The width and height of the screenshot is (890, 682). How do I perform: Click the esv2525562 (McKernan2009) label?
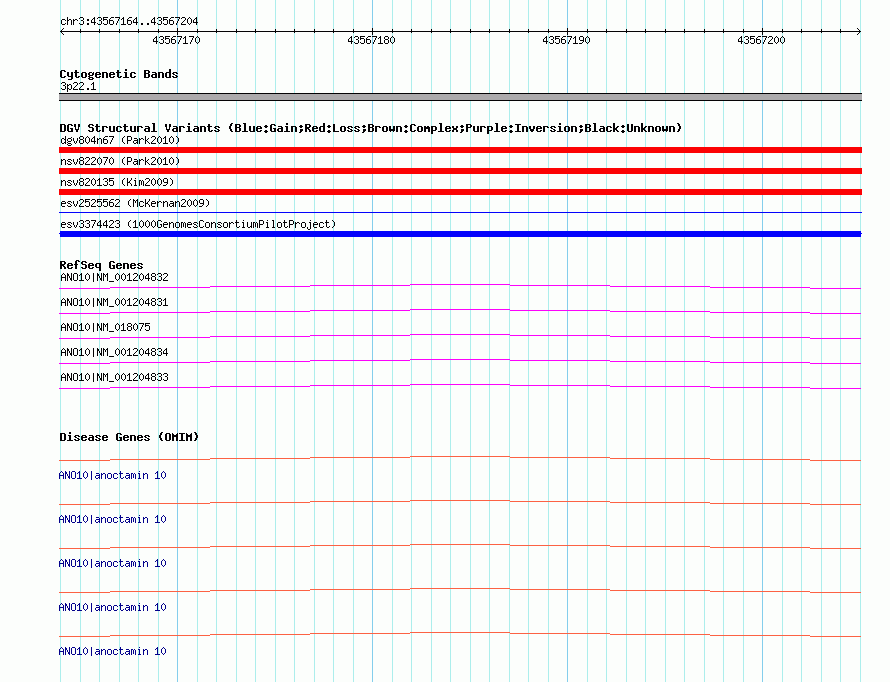(x=135, y=203)
